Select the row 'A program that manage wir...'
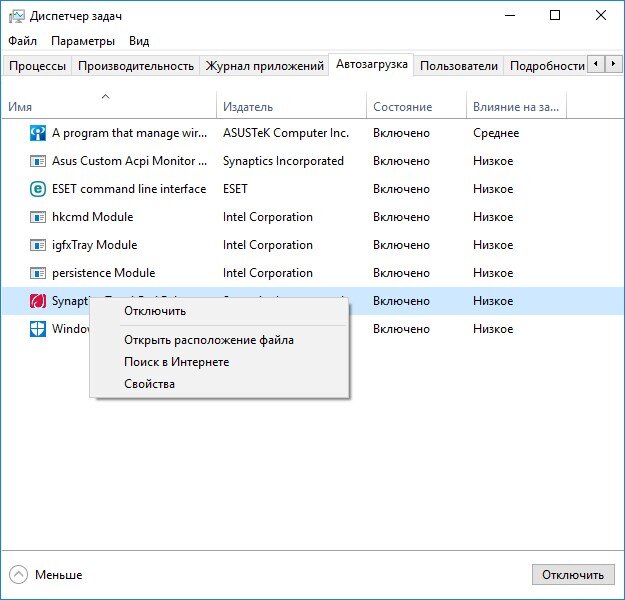 click(x=312, y=133)
